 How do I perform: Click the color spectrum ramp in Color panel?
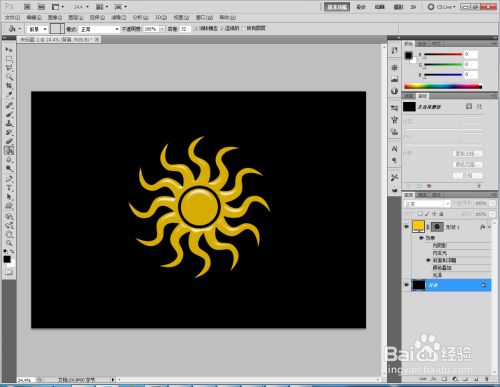pos(443,86)
